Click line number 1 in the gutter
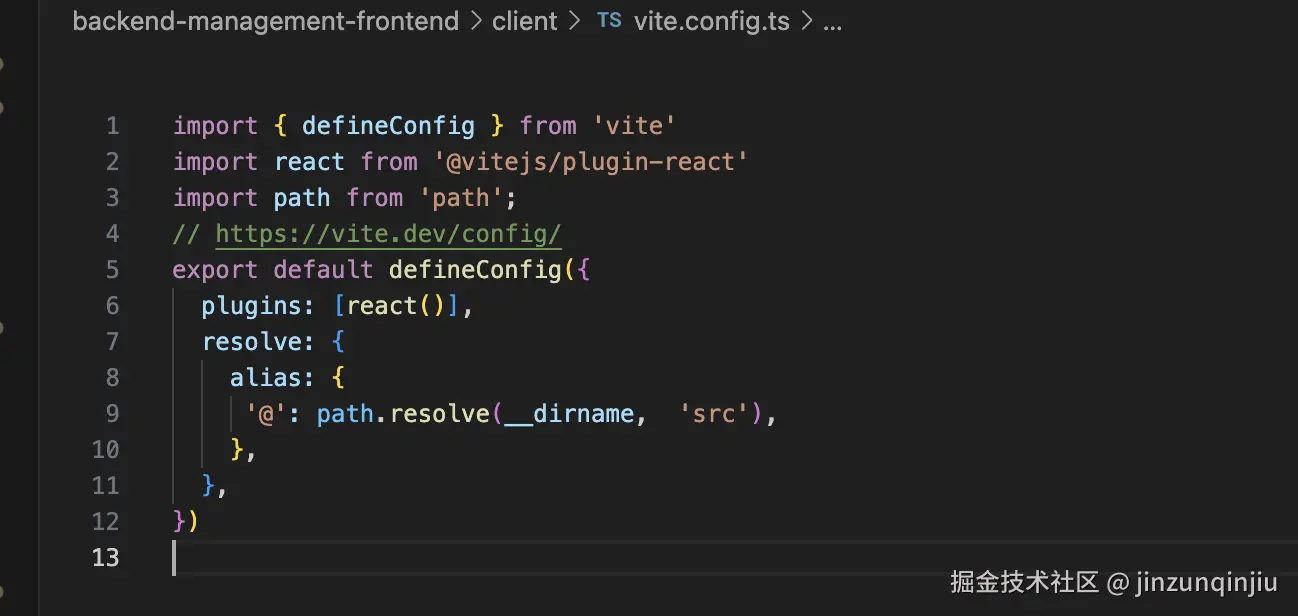The width and height of the screenshot is (1298, 616). (112, 126)
